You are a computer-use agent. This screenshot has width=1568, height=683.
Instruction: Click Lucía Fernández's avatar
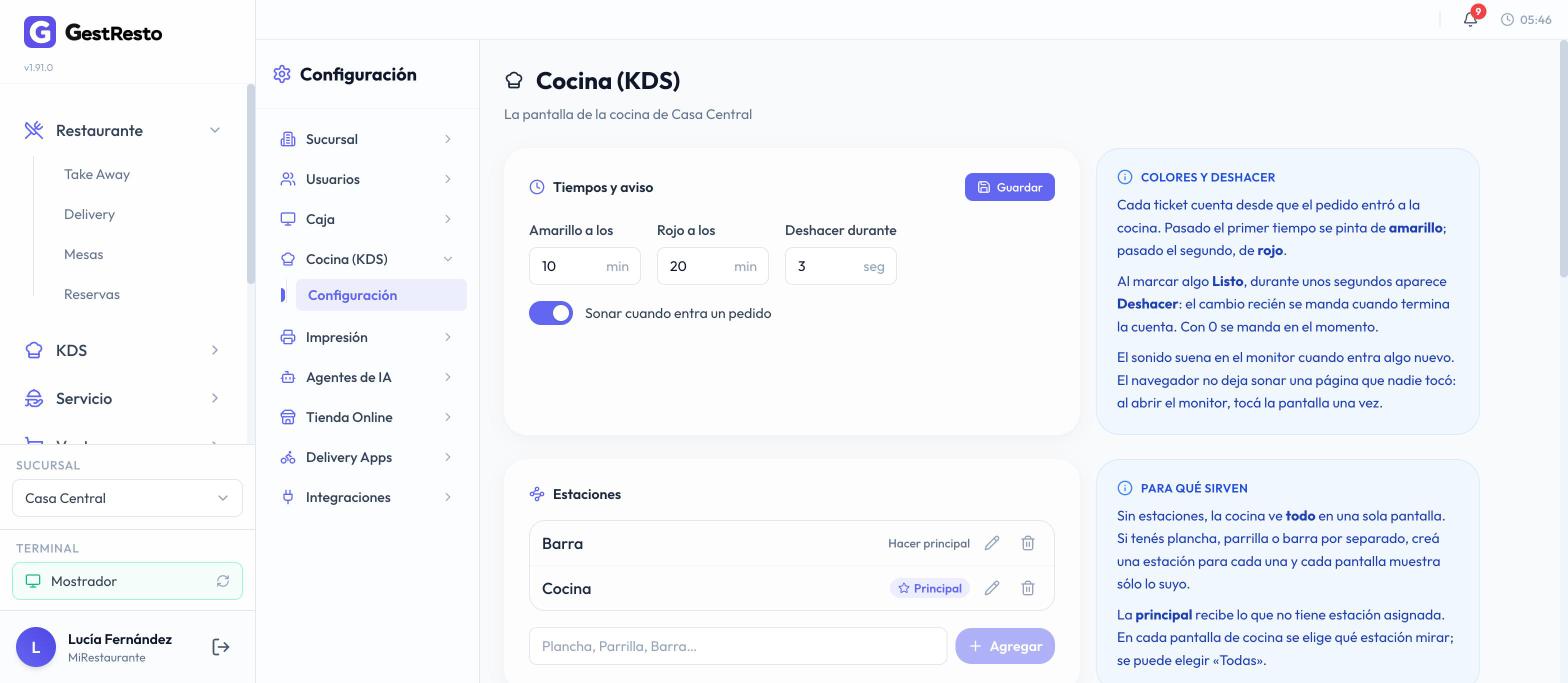click(36, 647)
